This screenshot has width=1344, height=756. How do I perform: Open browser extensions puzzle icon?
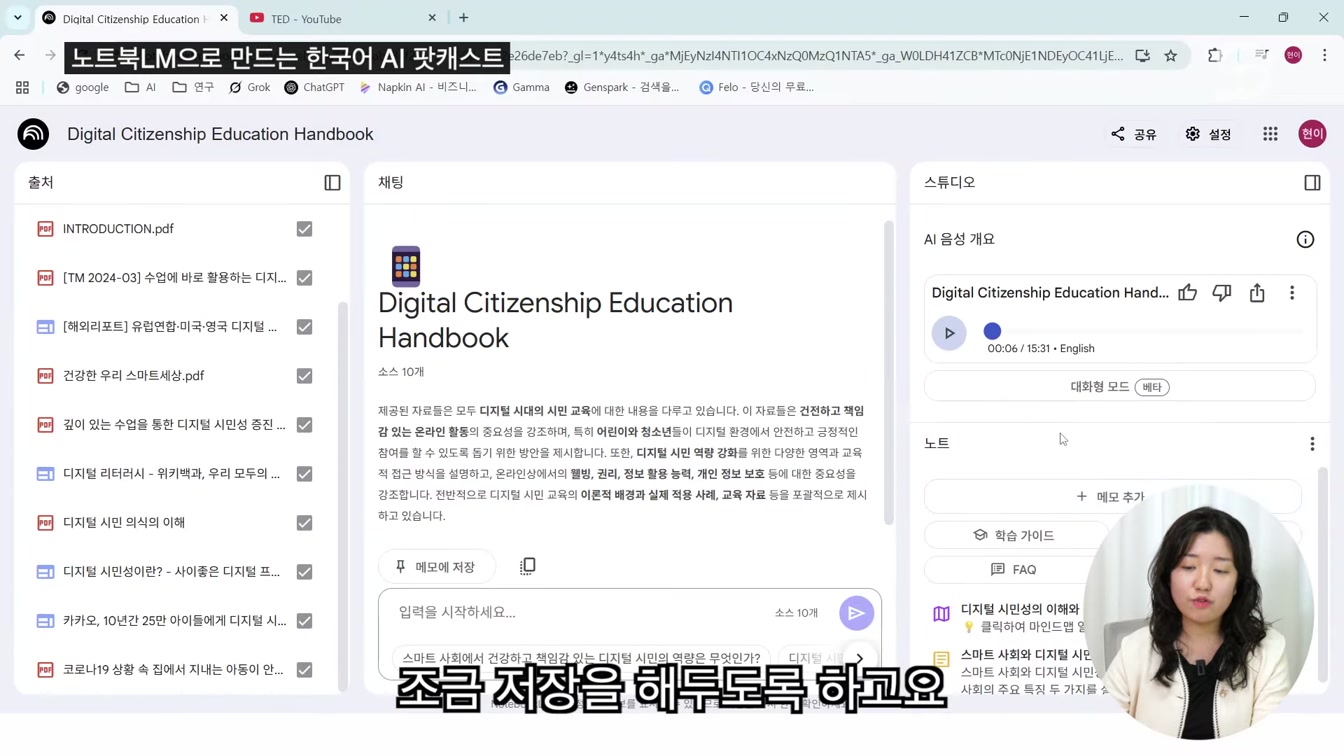[1215, 56]
